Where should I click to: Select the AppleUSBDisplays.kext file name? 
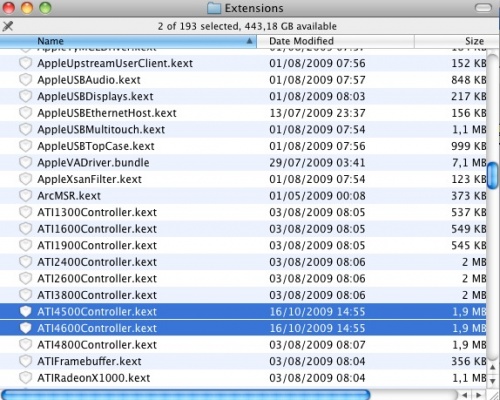95,96
